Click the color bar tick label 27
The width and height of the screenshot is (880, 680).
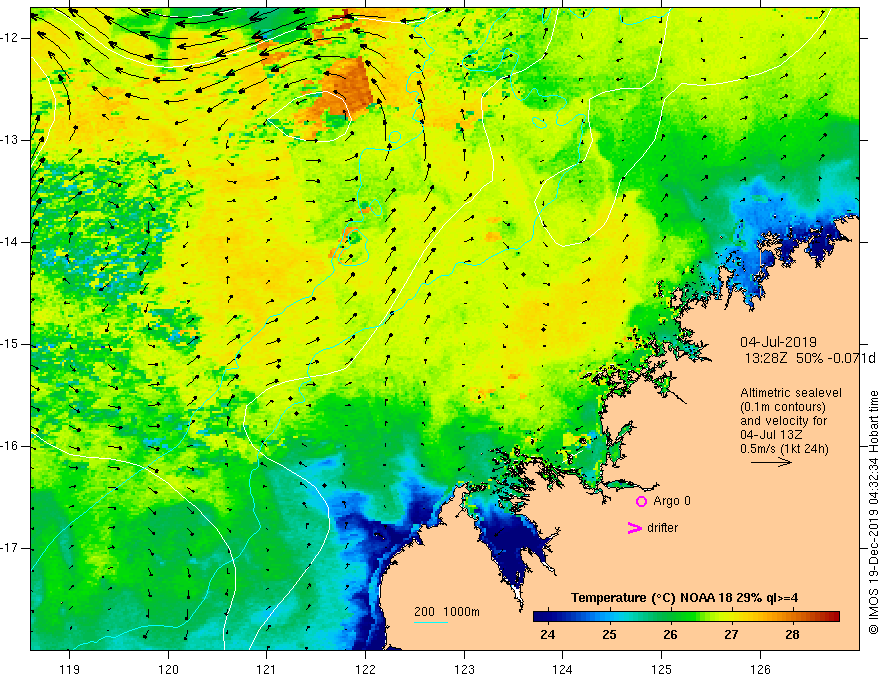click(x=731, y=635)
